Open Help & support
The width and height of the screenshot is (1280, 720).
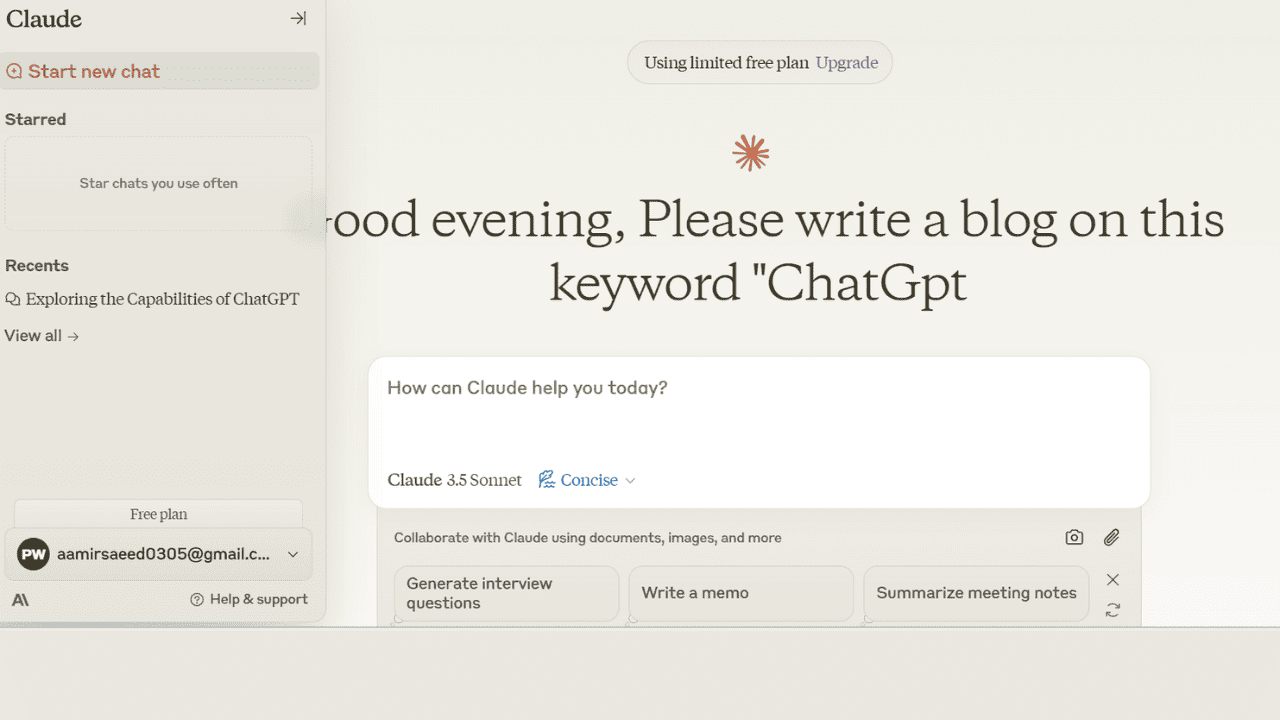point(249,600)
